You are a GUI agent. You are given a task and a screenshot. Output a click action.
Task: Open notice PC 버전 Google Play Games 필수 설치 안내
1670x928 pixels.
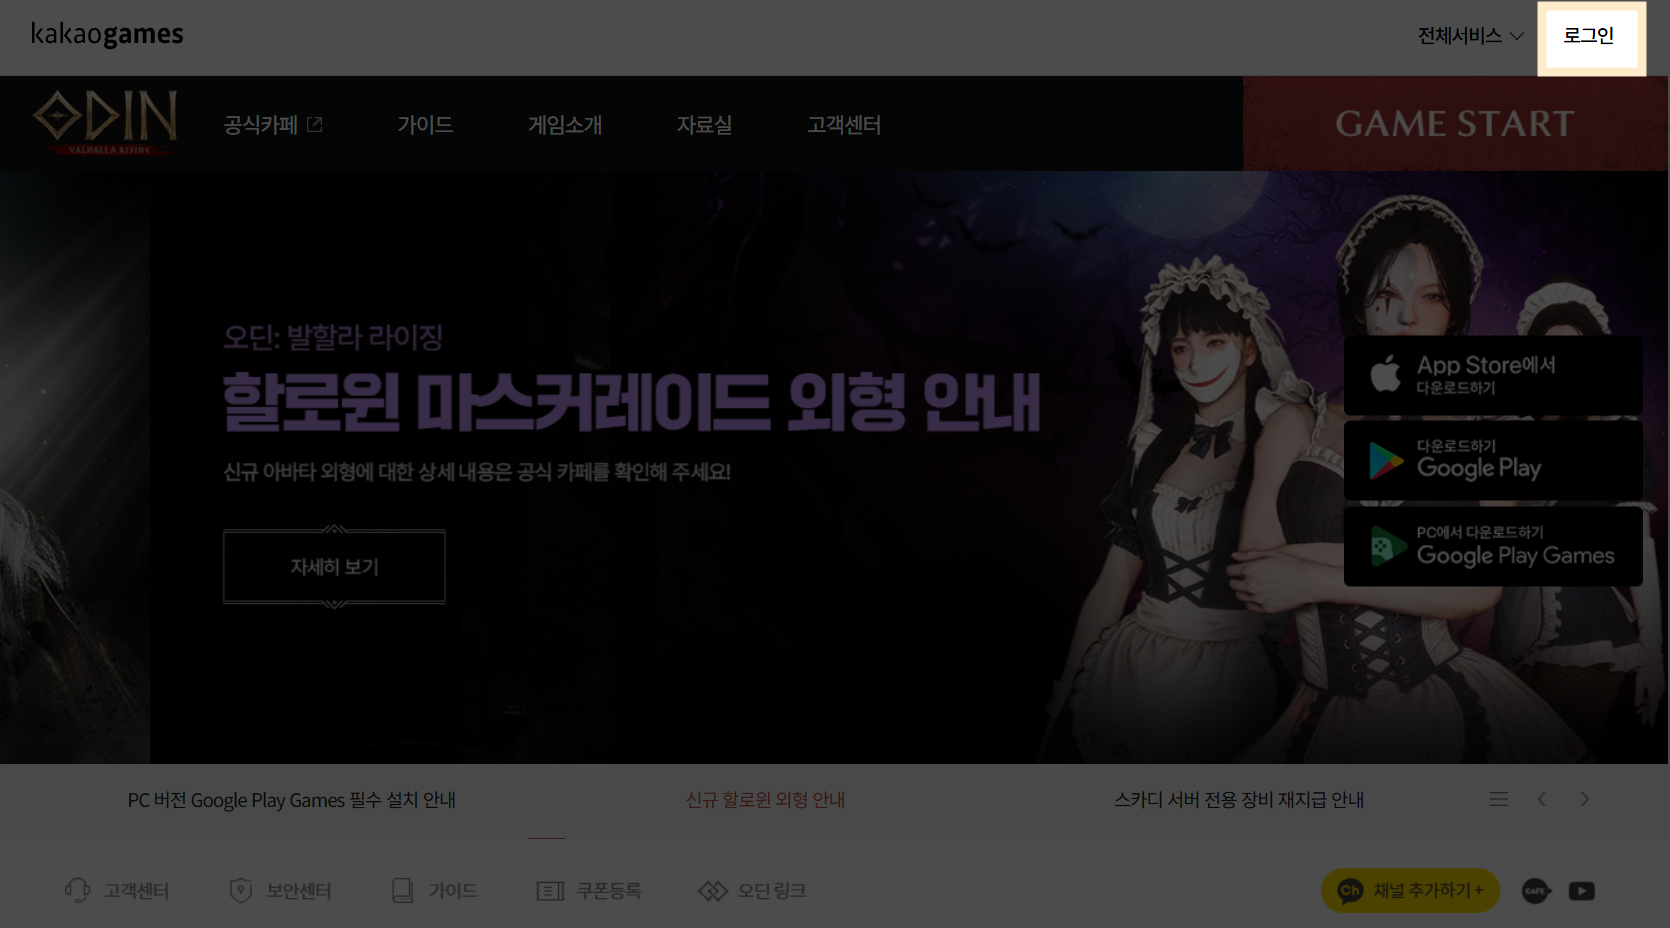(x=292, y=800)
